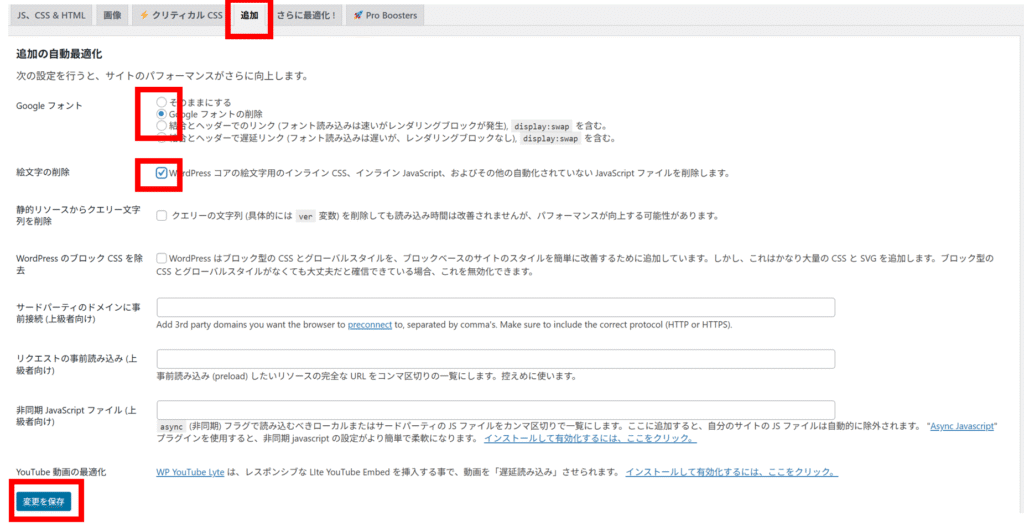Click the rocket icon on Pro Boosters tab
Screen dimensions: 1024x527
(358, 15)
